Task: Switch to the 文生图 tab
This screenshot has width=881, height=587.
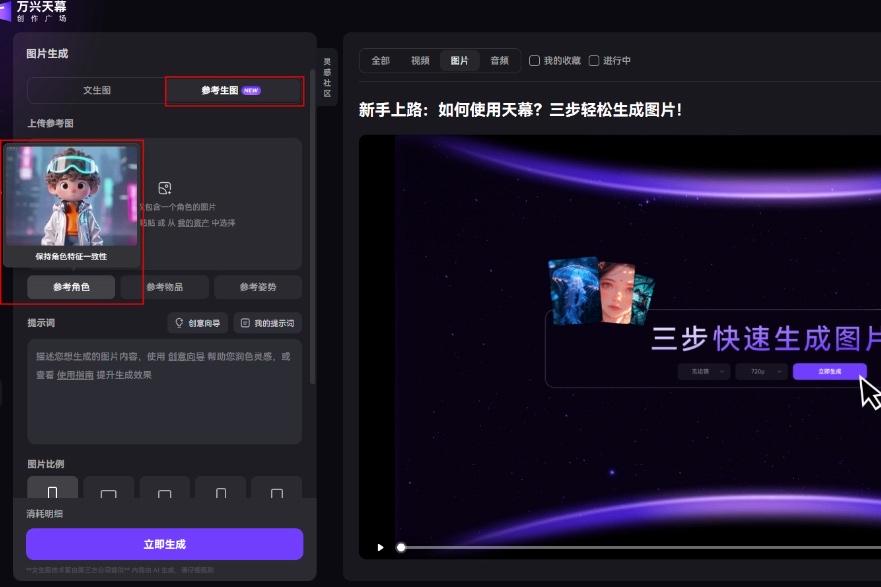Action: (97, 90)
